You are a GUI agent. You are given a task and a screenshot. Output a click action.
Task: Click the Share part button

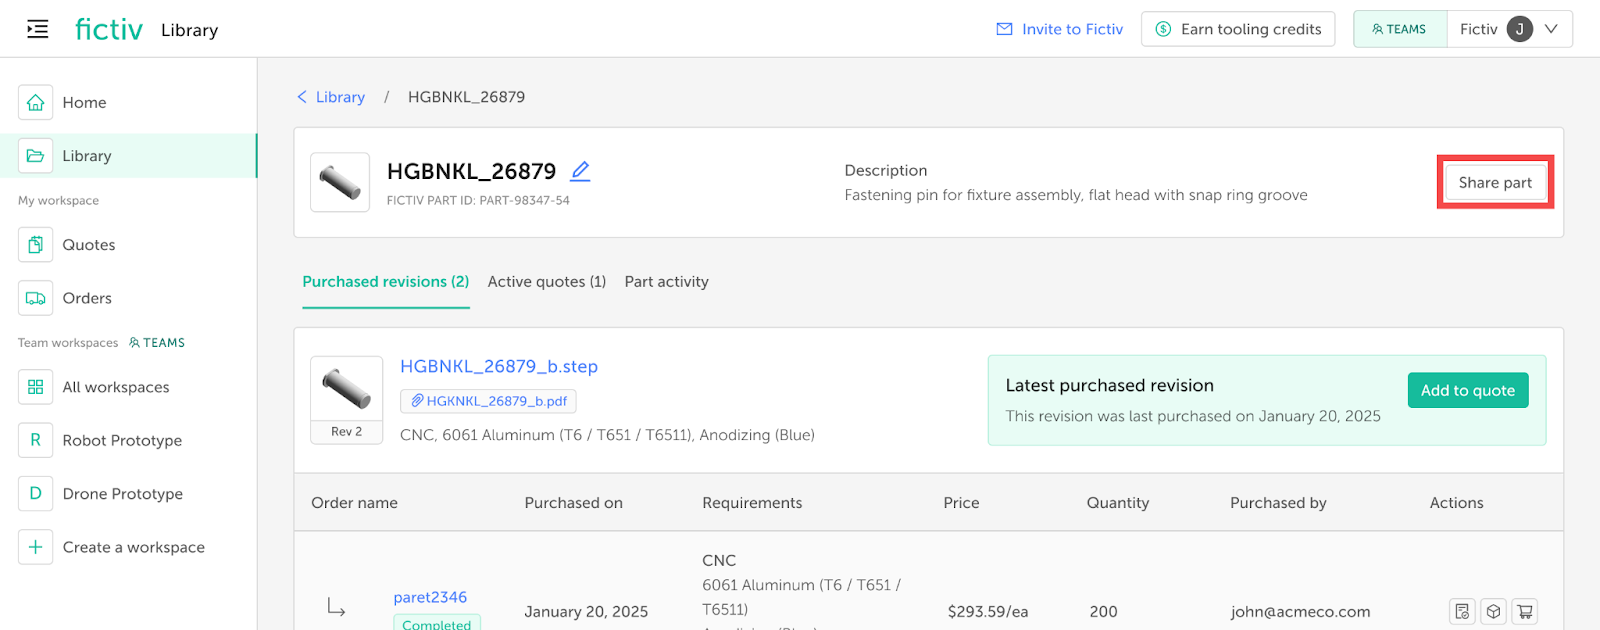[x=1494, y=182]
